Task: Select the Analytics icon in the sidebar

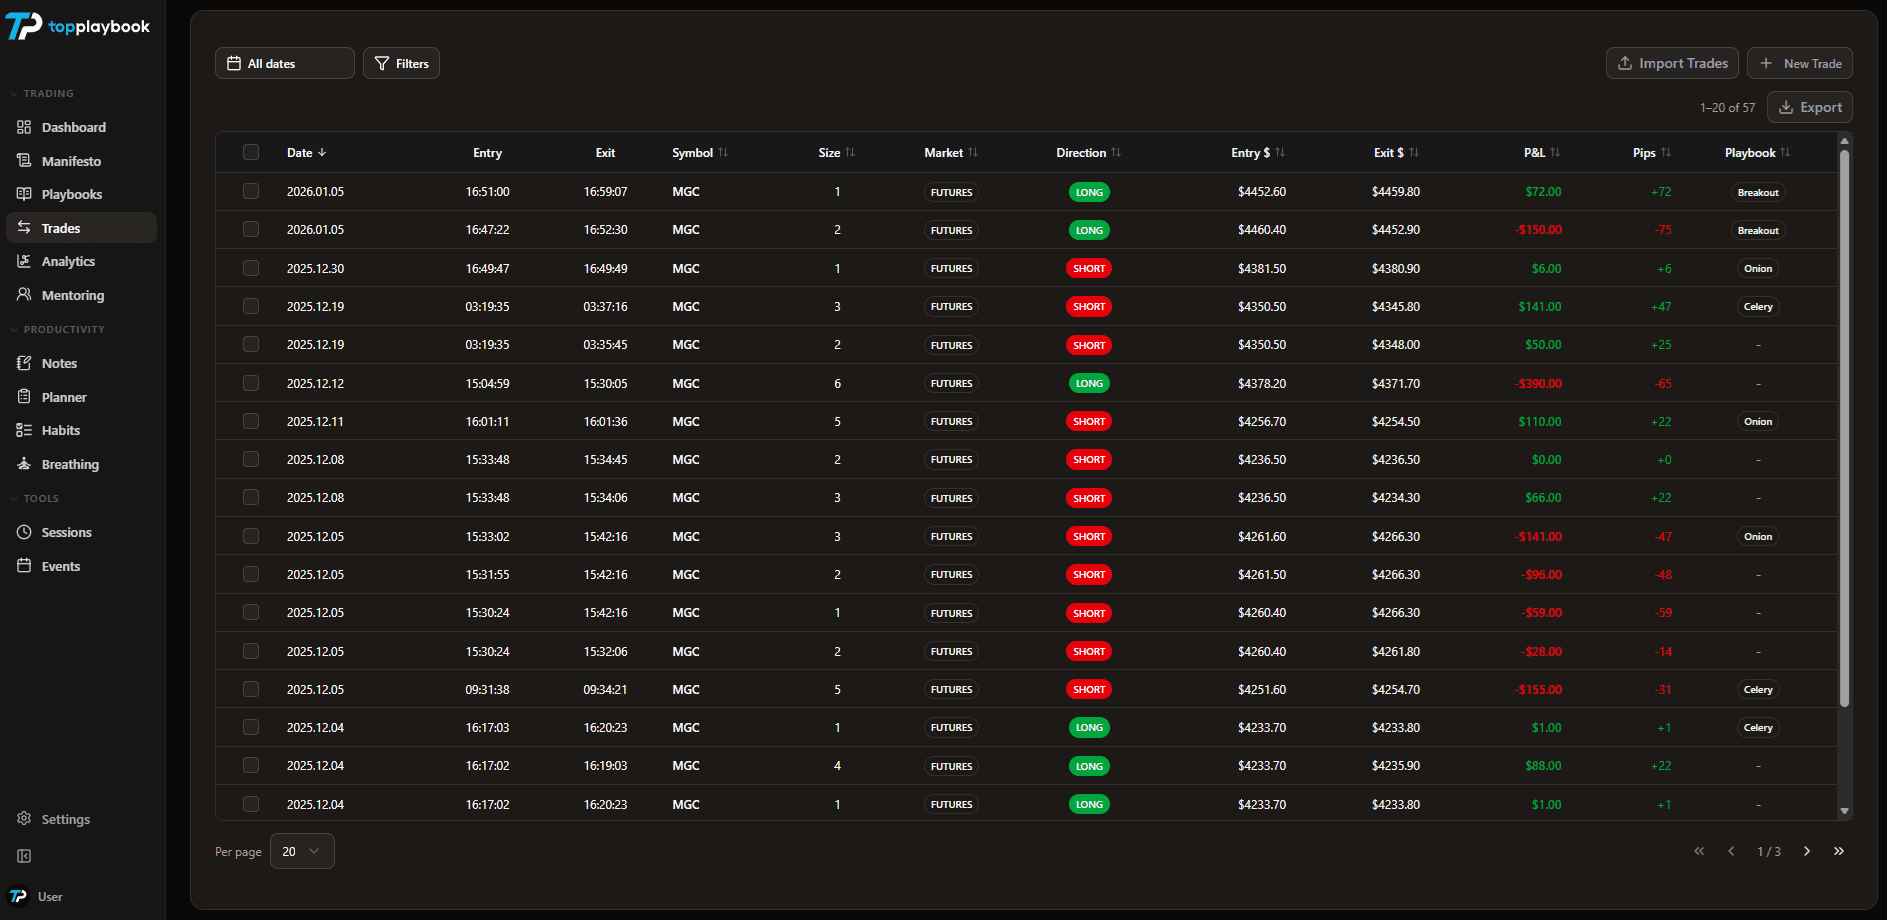Action: [x=24, y=261]
